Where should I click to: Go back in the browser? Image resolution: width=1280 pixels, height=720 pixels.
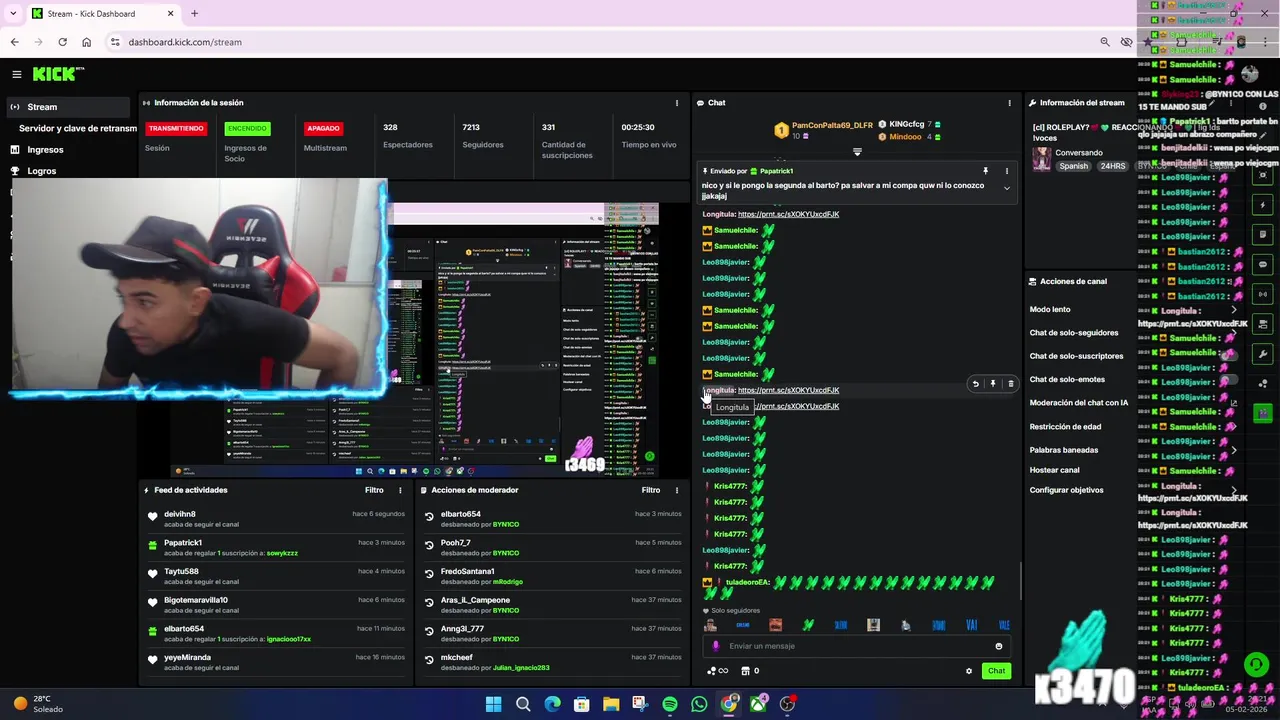(x=14, y=42)
